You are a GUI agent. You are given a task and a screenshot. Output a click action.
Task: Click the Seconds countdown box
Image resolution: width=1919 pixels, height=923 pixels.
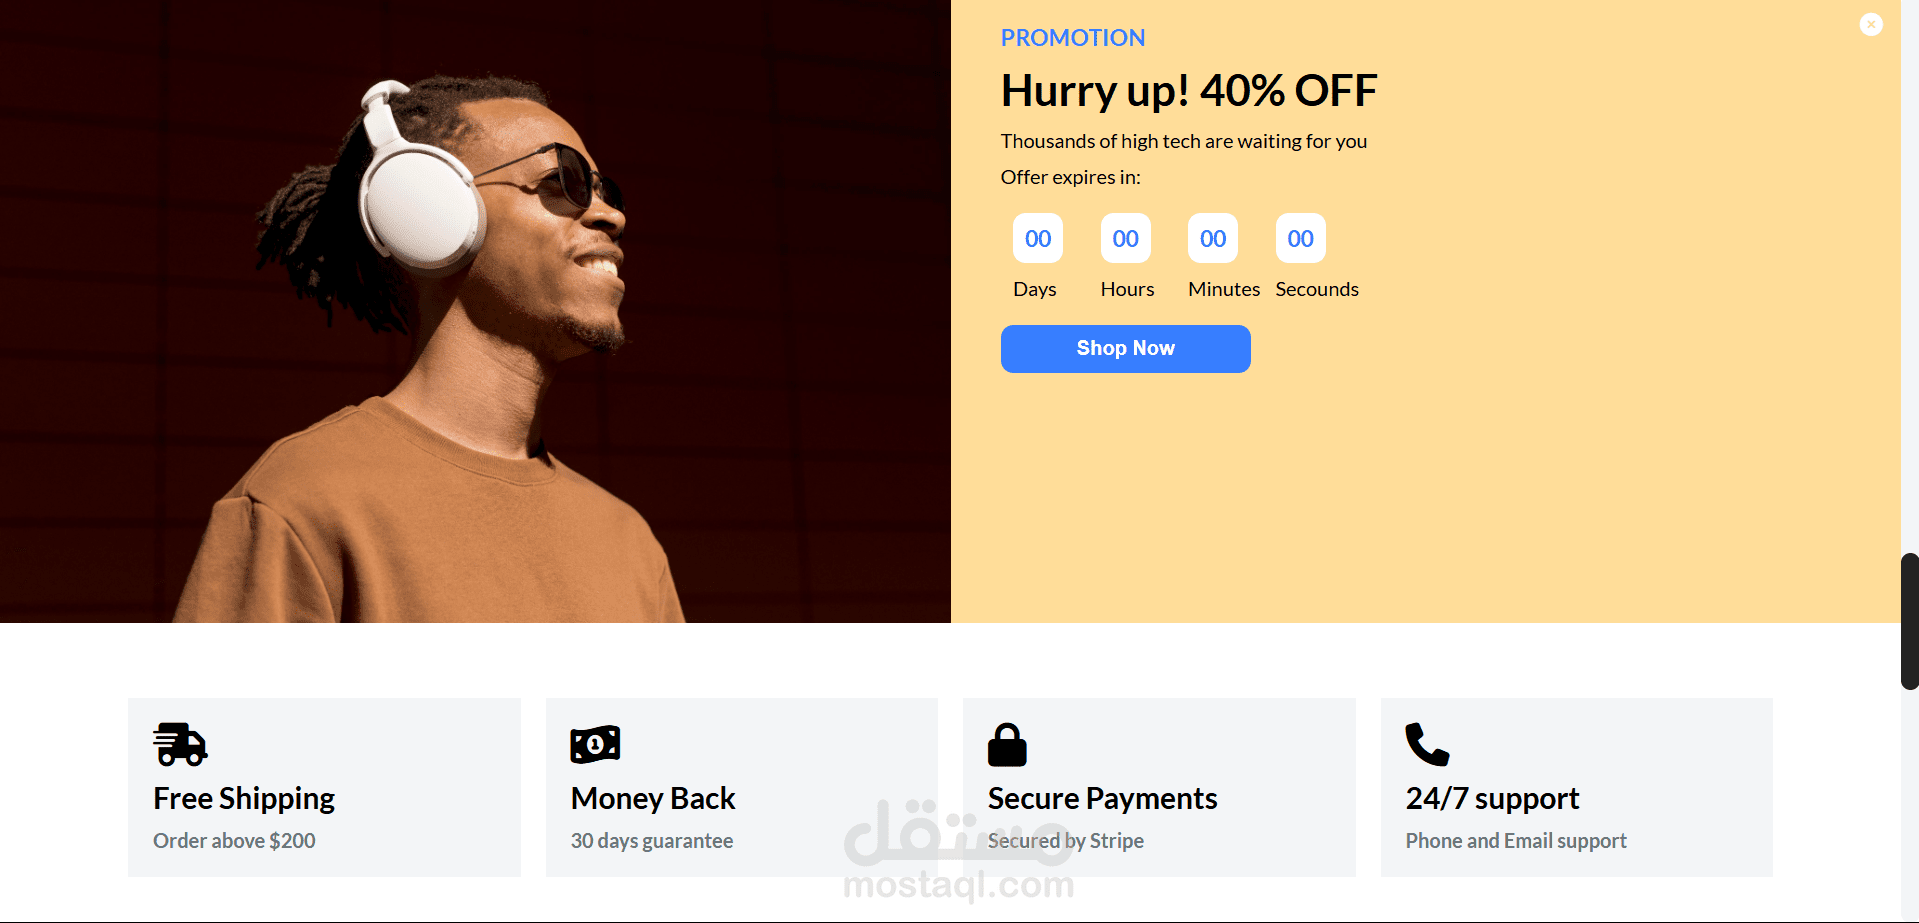[1301, 238]
